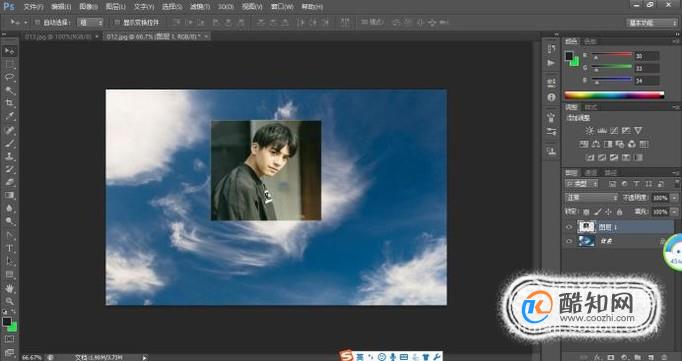This screenshot has height=361, width=682.
Task: Switch to the 012.jpg 100% document tab
Action: pos(58,37)
